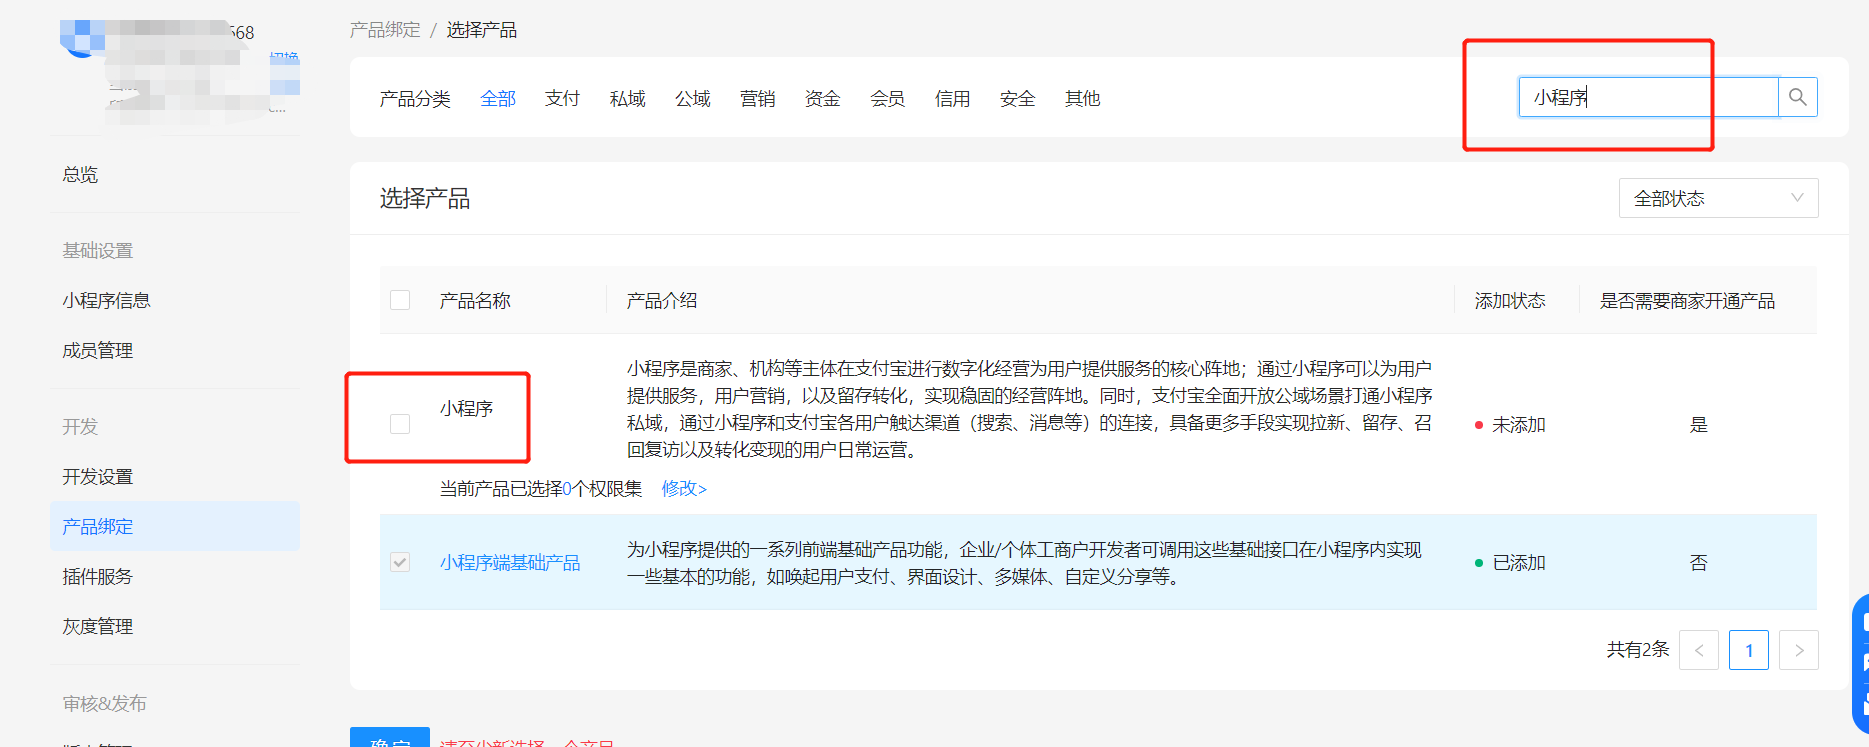Go to next page arrow
This screenshot has width=1869, height=747.
tap(1798, 650)
